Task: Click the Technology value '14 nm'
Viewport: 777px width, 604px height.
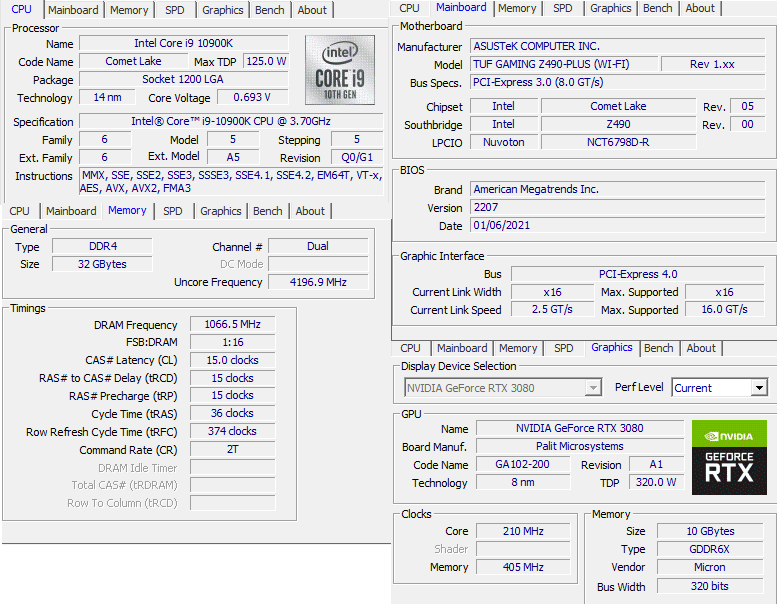Action: 107,97
